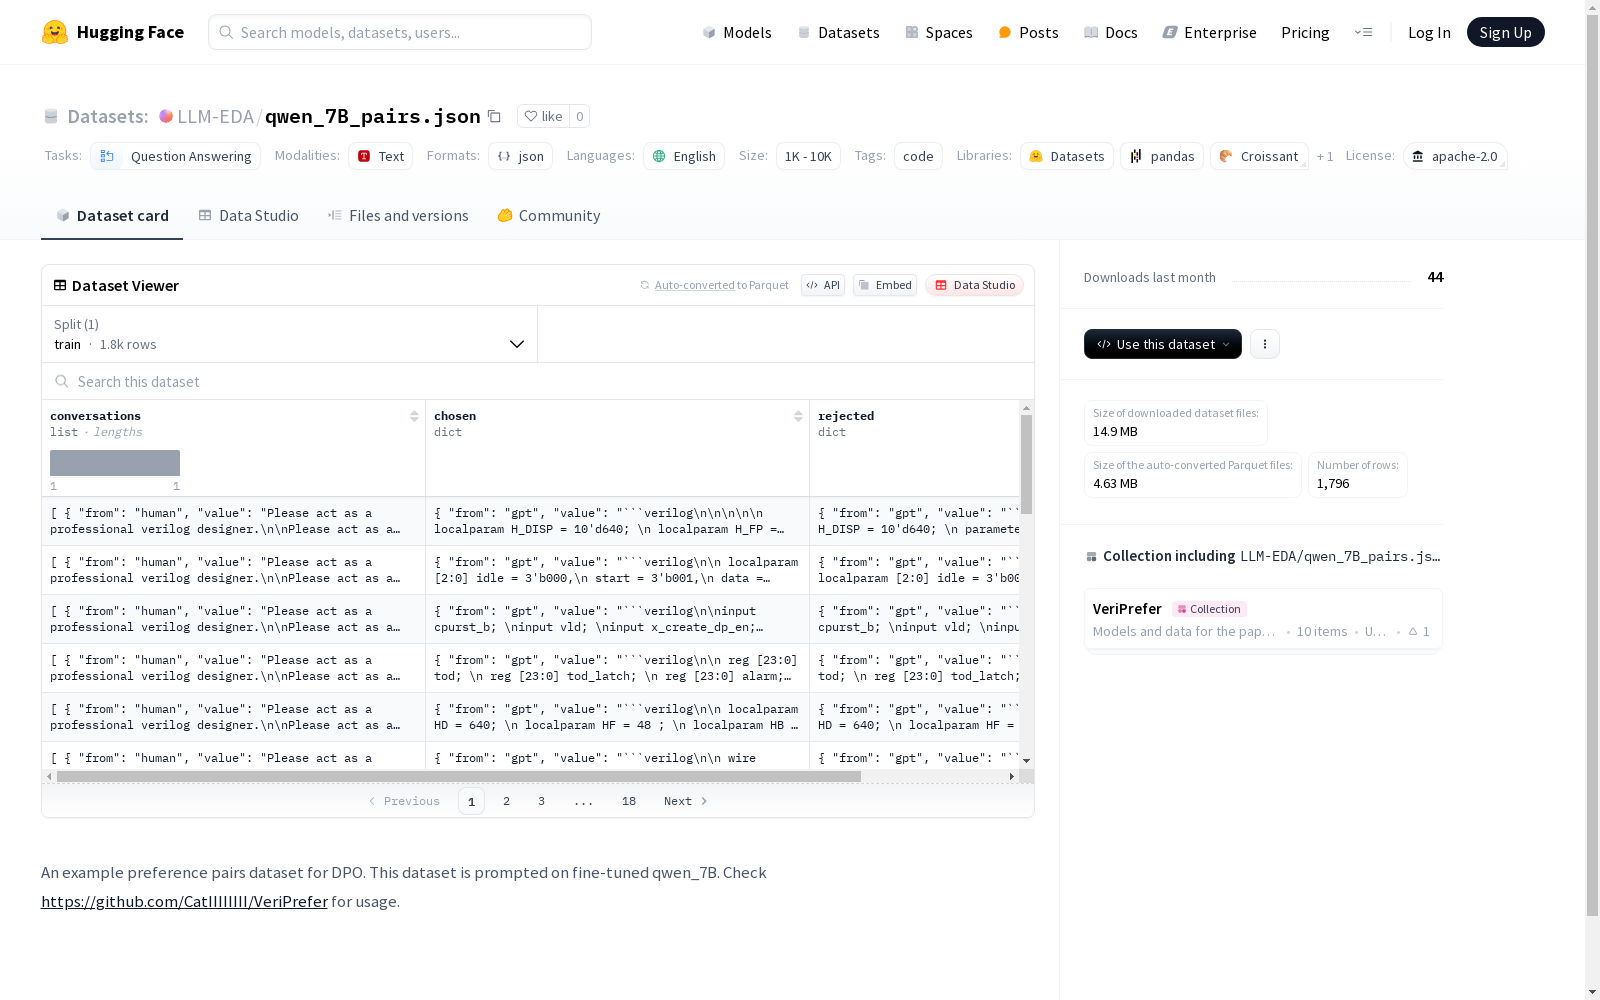Image resolution: width=1600 pixels, height=1000 pixels.
Task: Click Previous page button
Action: (404, 801)
